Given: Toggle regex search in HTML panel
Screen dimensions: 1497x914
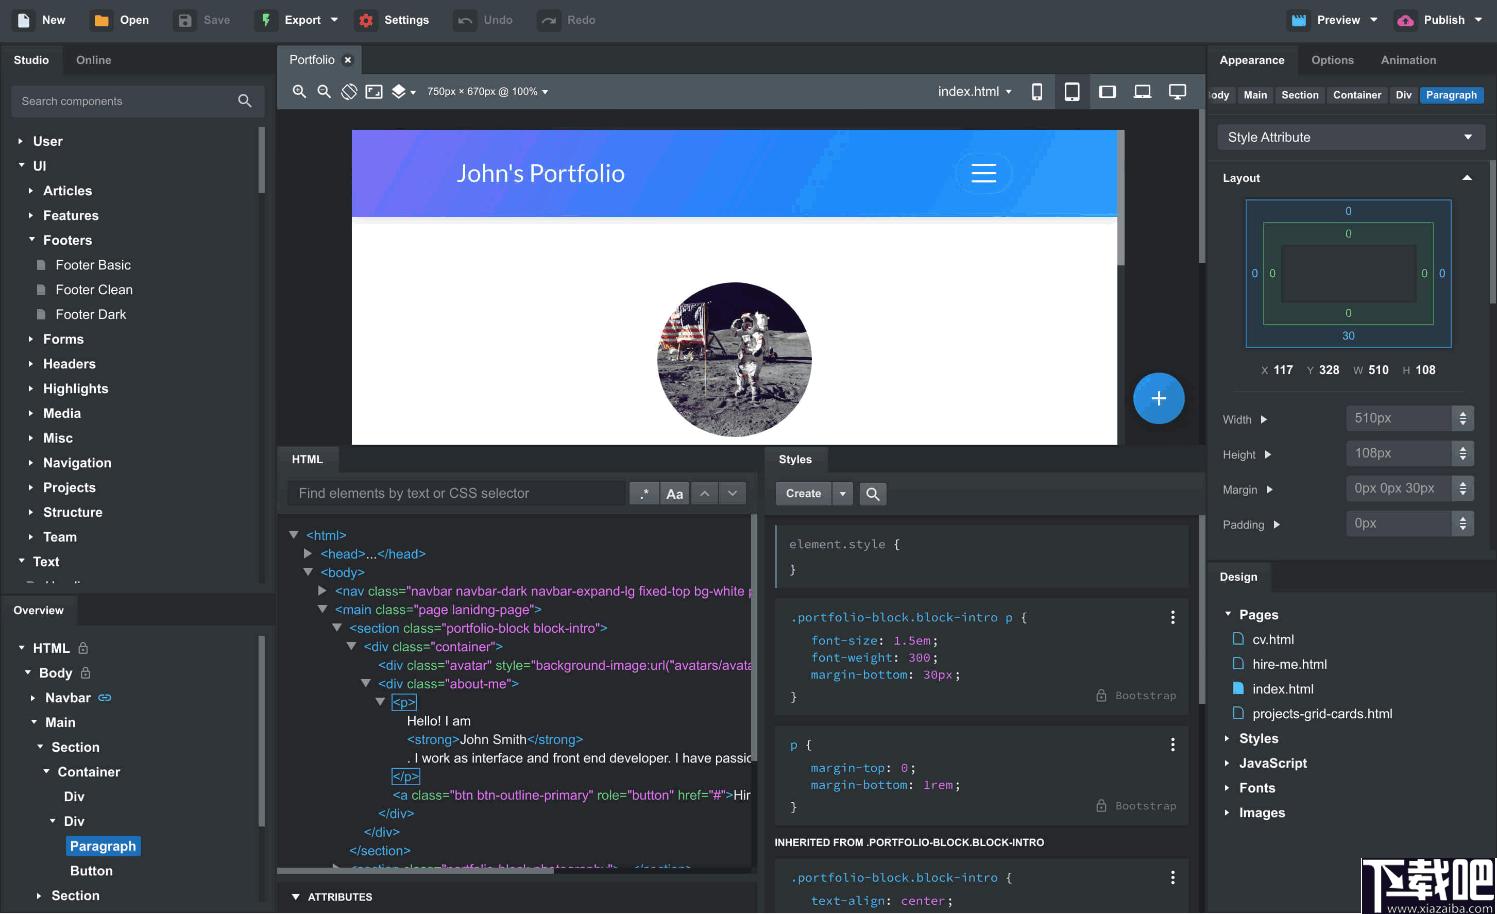Looking at the screenshot, I should [644, 493].
